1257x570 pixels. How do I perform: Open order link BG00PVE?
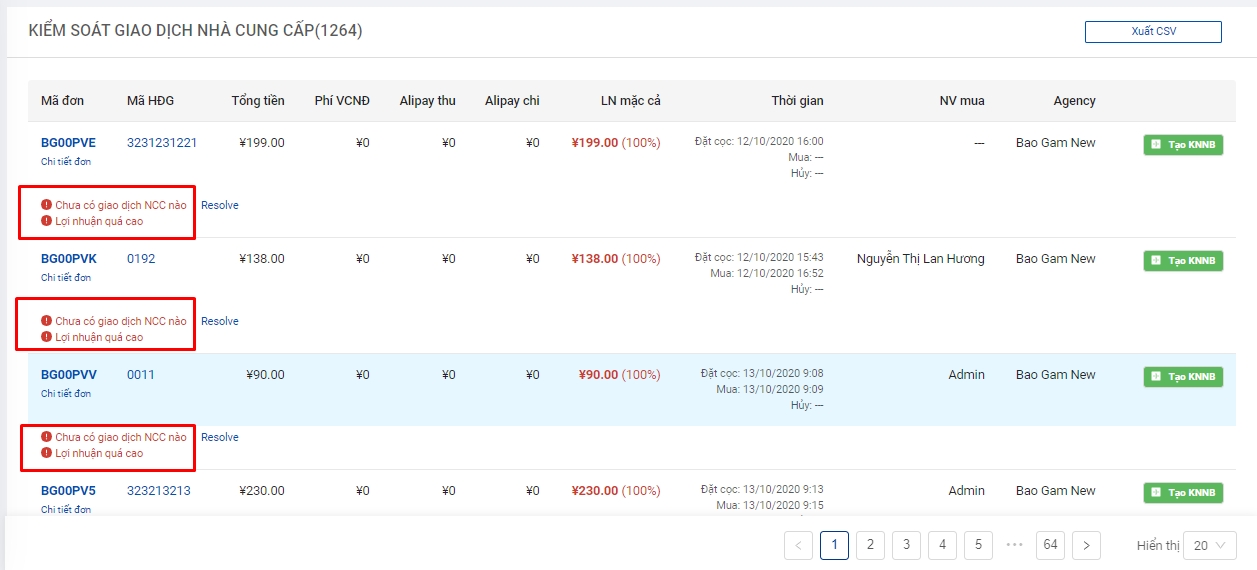(x=68, y=143)
